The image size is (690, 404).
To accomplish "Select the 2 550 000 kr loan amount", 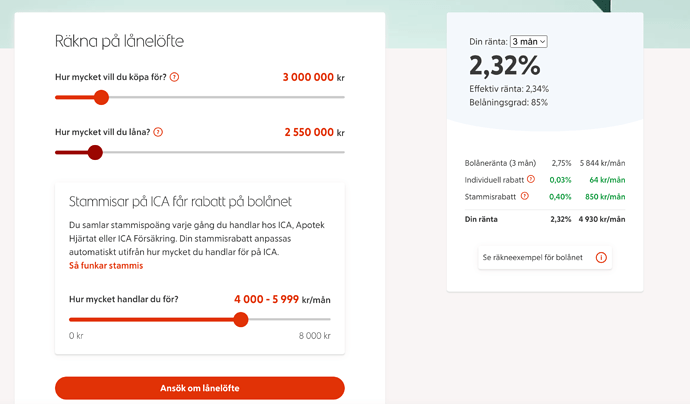I will [x=314, y=132].
